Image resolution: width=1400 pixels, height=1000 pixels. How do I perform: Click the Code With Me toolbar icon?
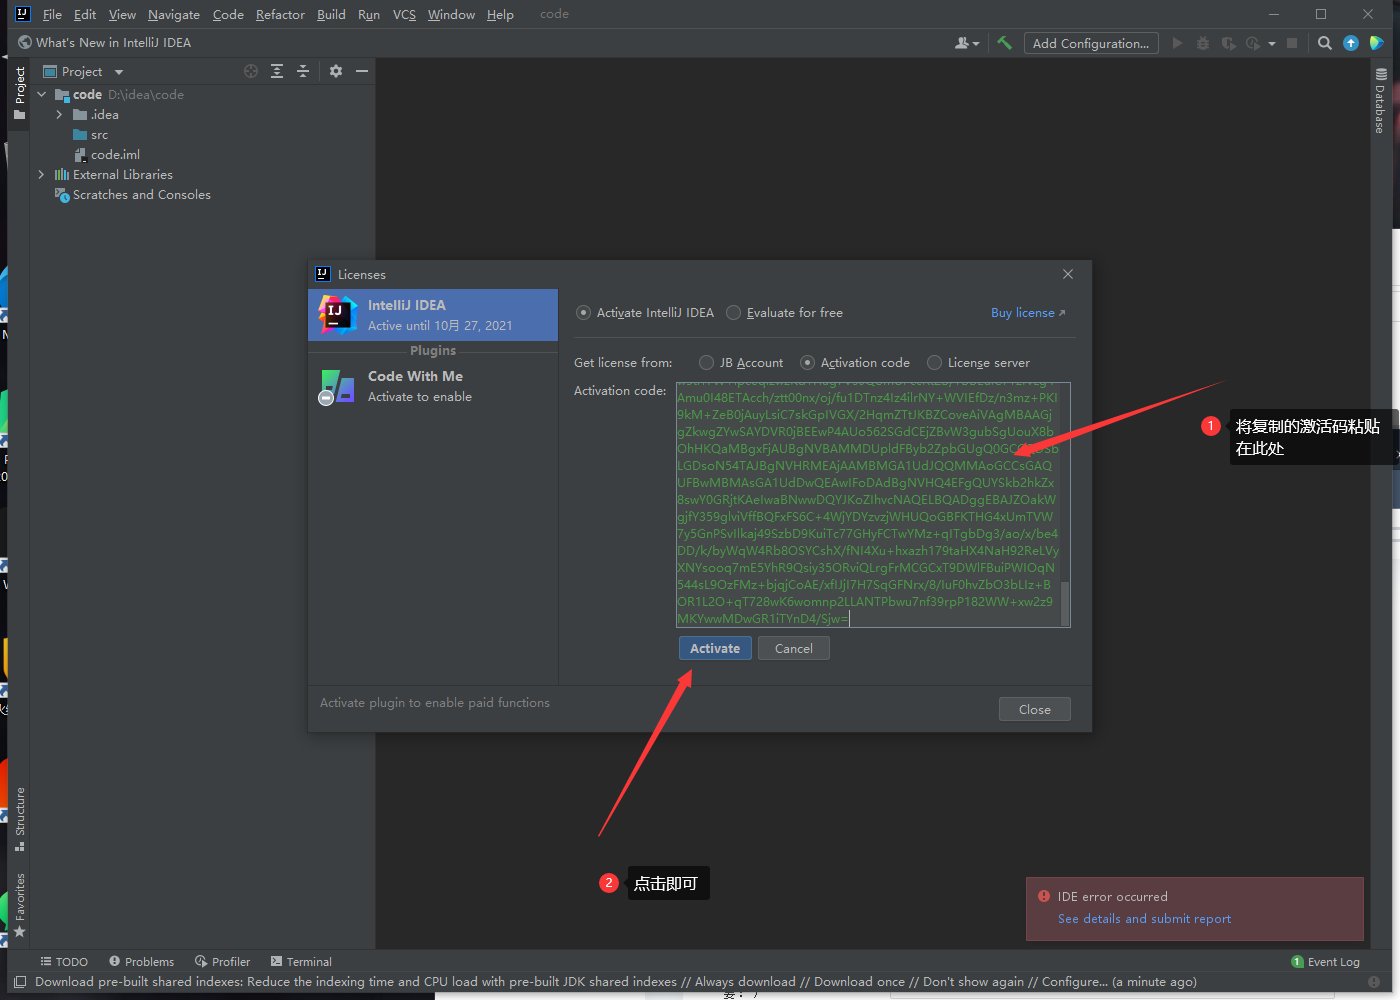(1377, 43)
